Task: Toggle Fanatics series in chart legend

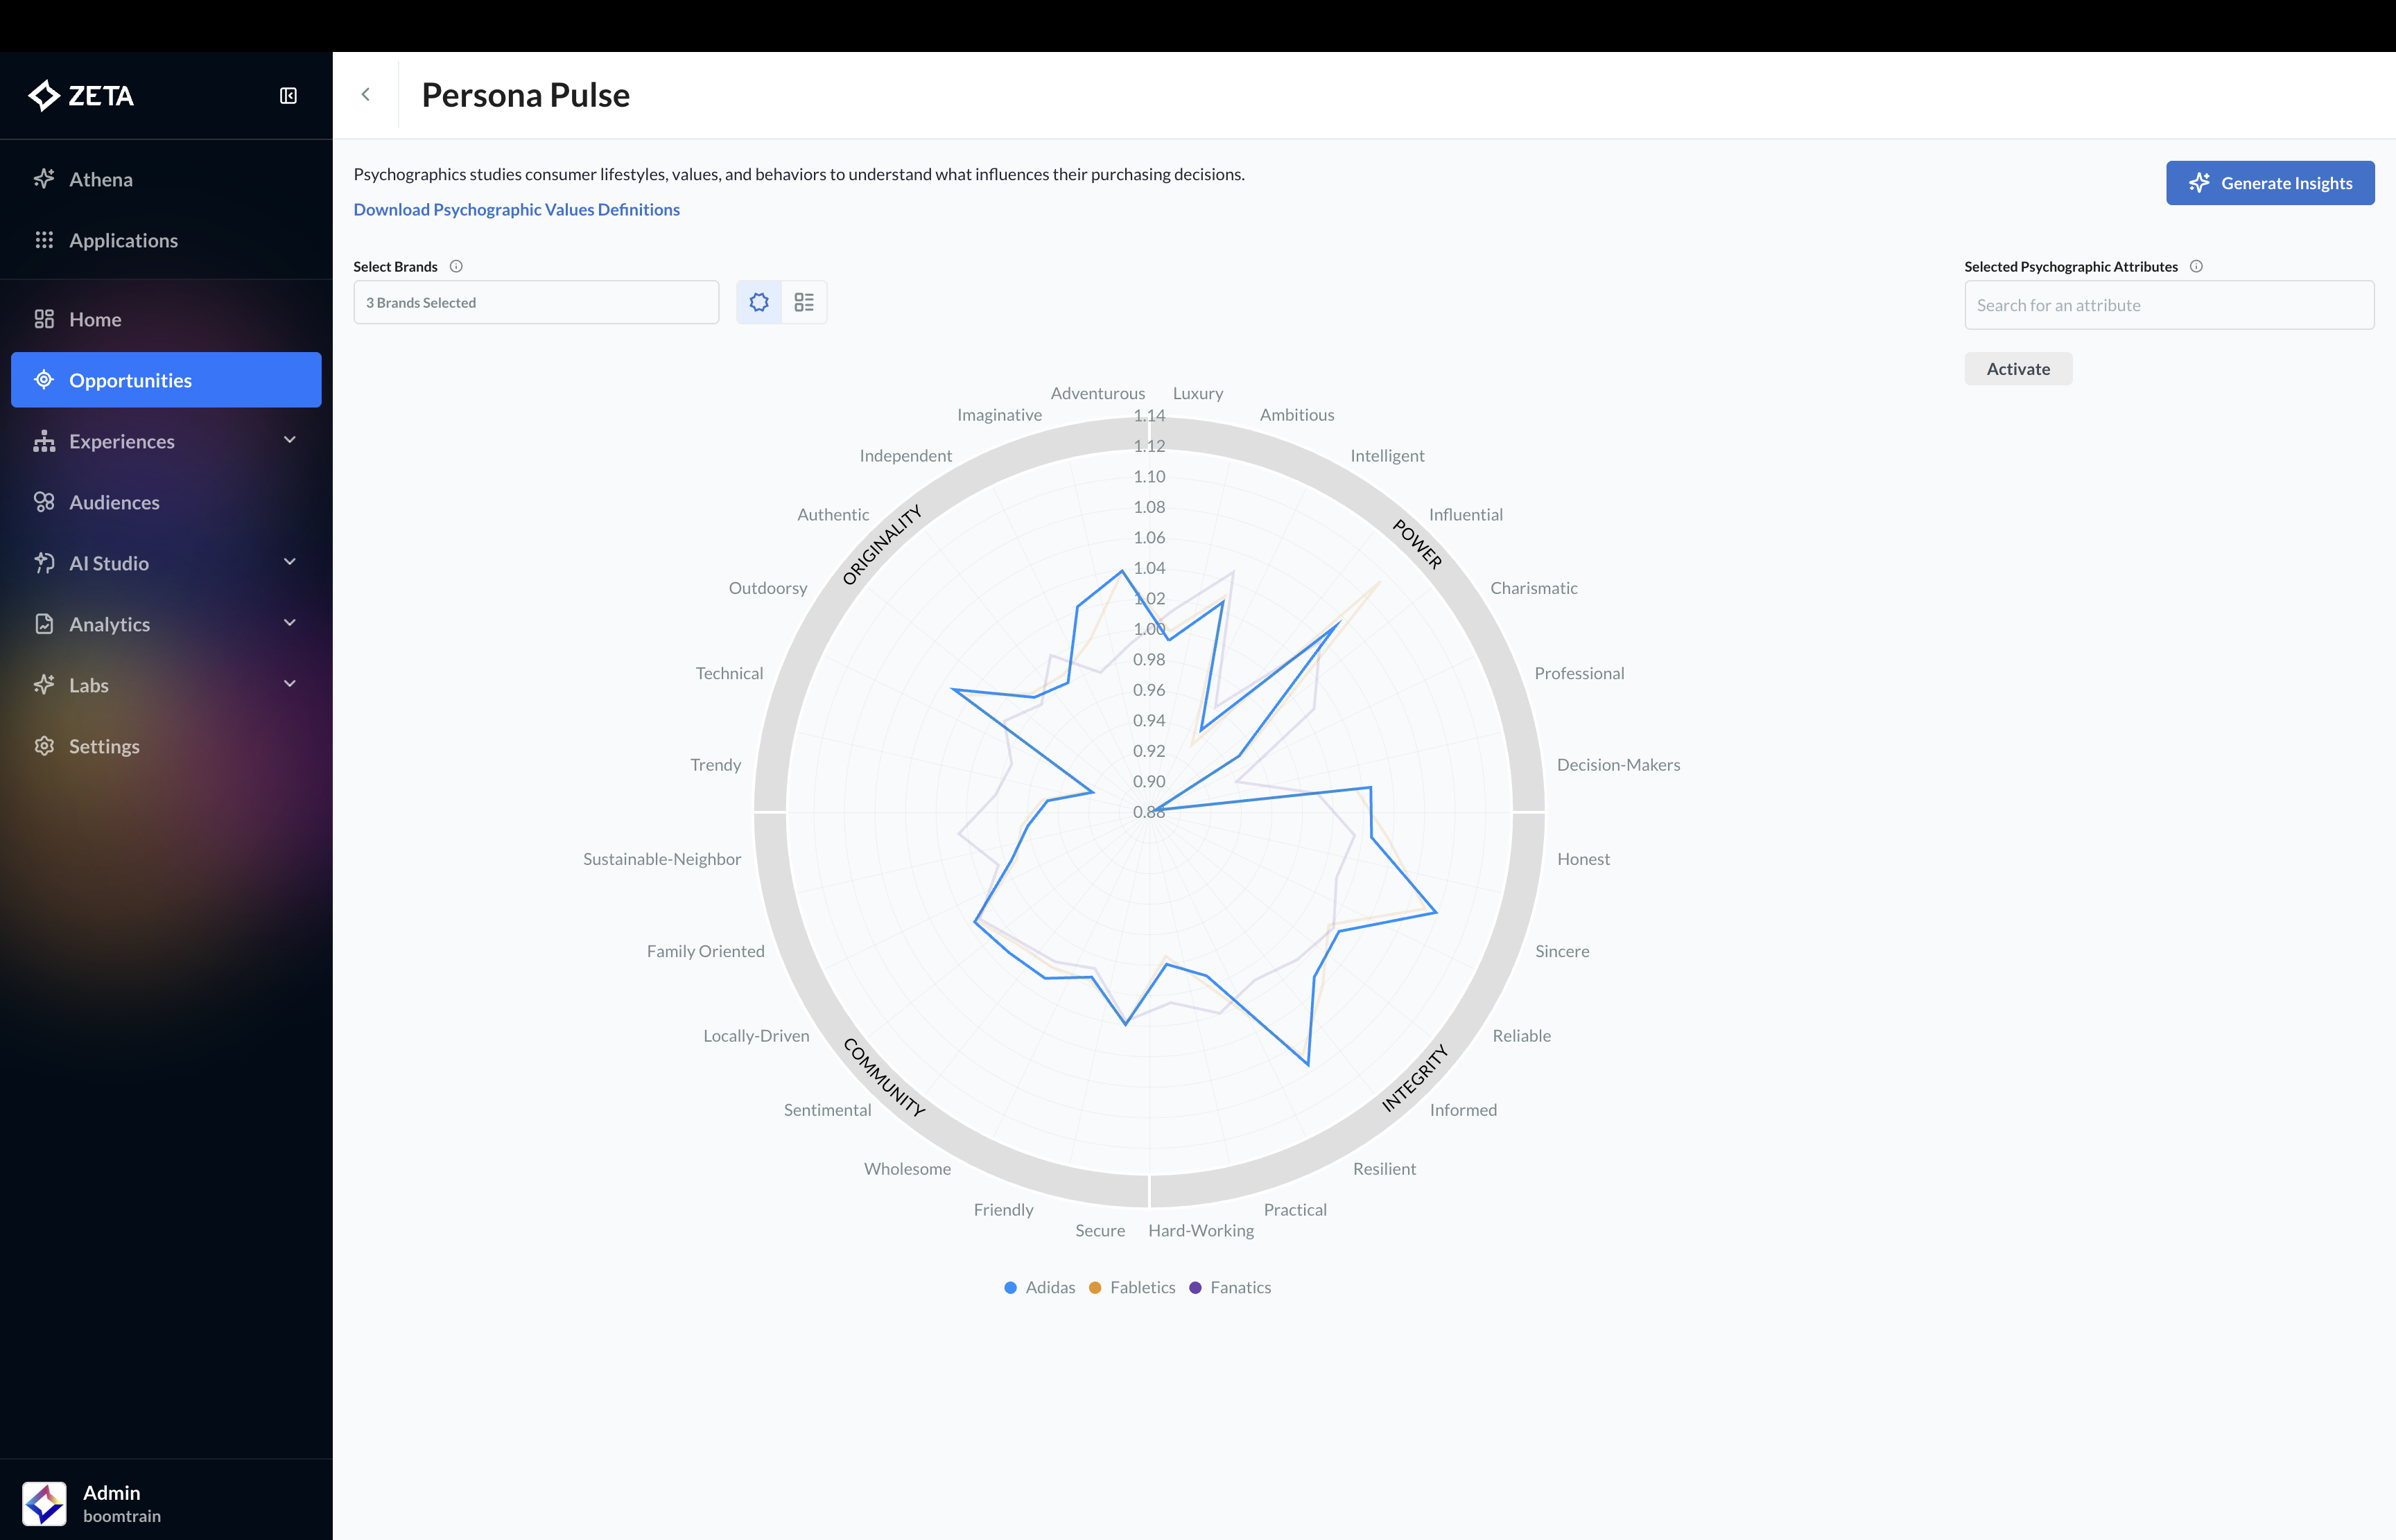Action: pos(1230,1288)
